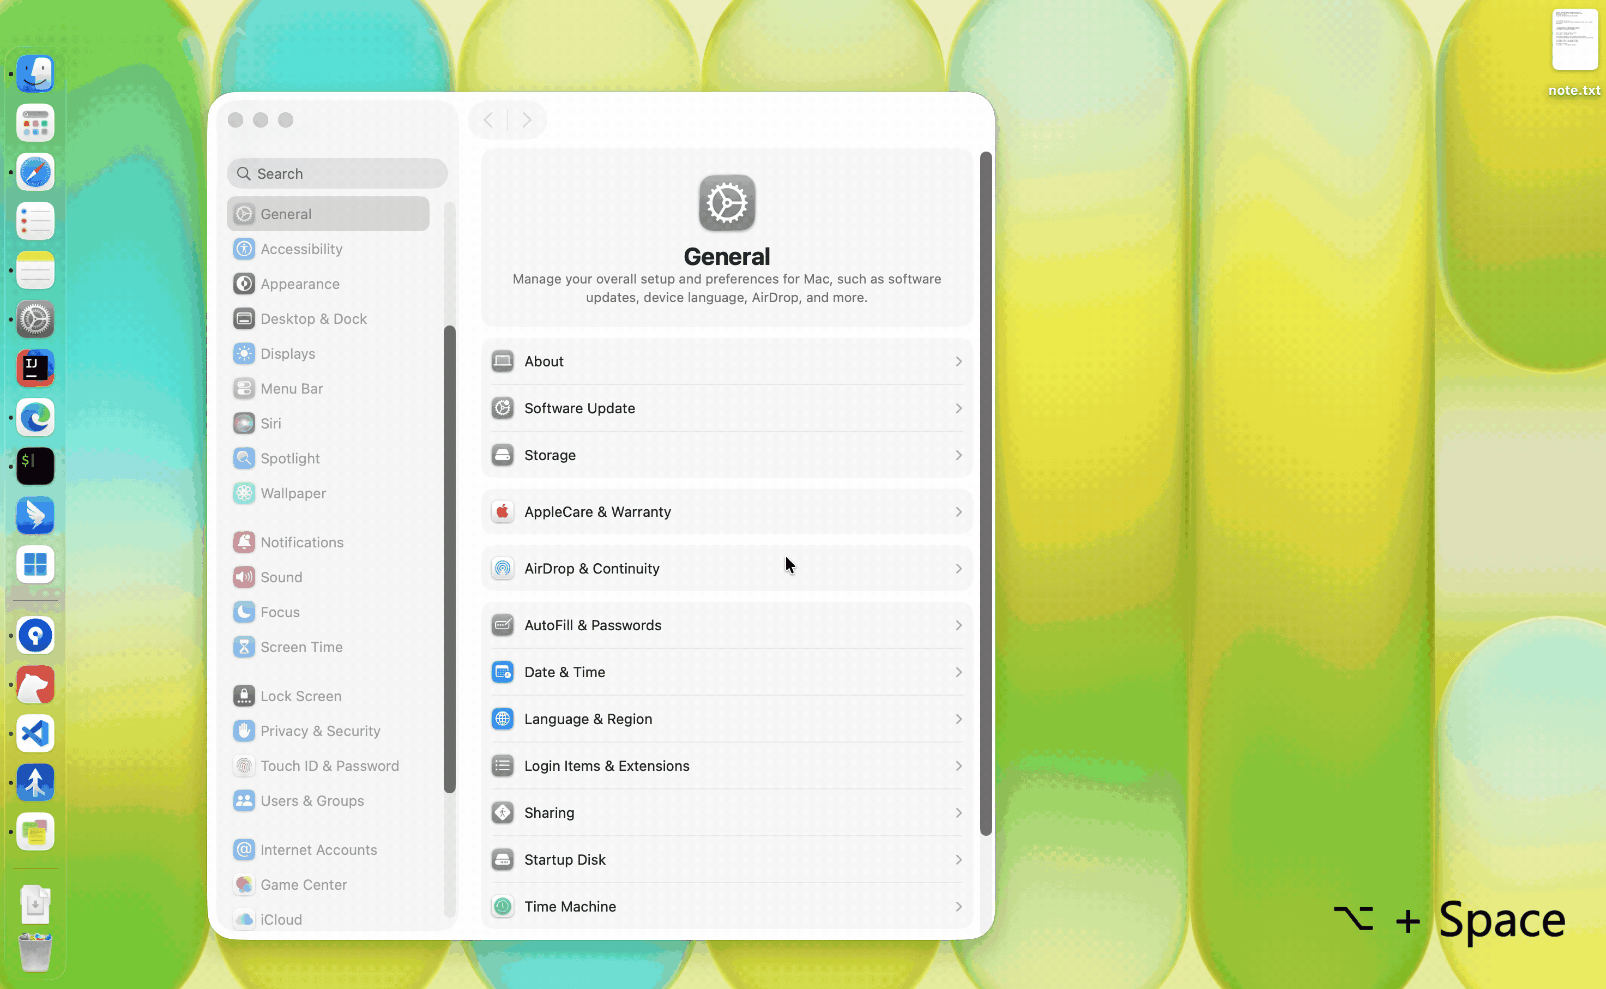Select Screen Time hourglass icon

(x=244, y=647)
